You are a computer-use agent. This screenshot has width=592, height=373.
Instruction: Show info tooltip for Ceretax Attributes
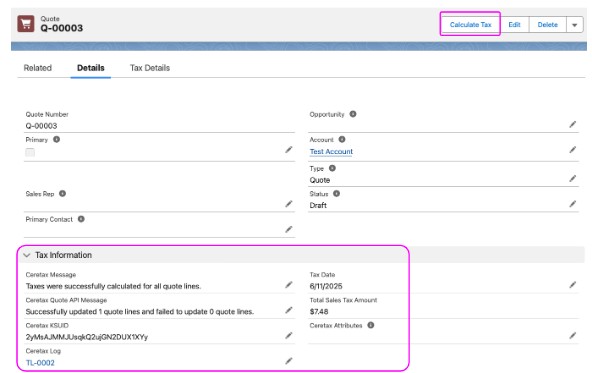[371, 325]
